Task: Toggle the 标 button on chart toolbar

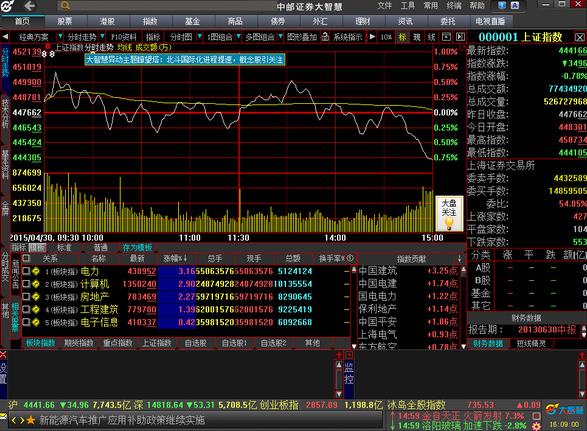Action: click(402, 37)
